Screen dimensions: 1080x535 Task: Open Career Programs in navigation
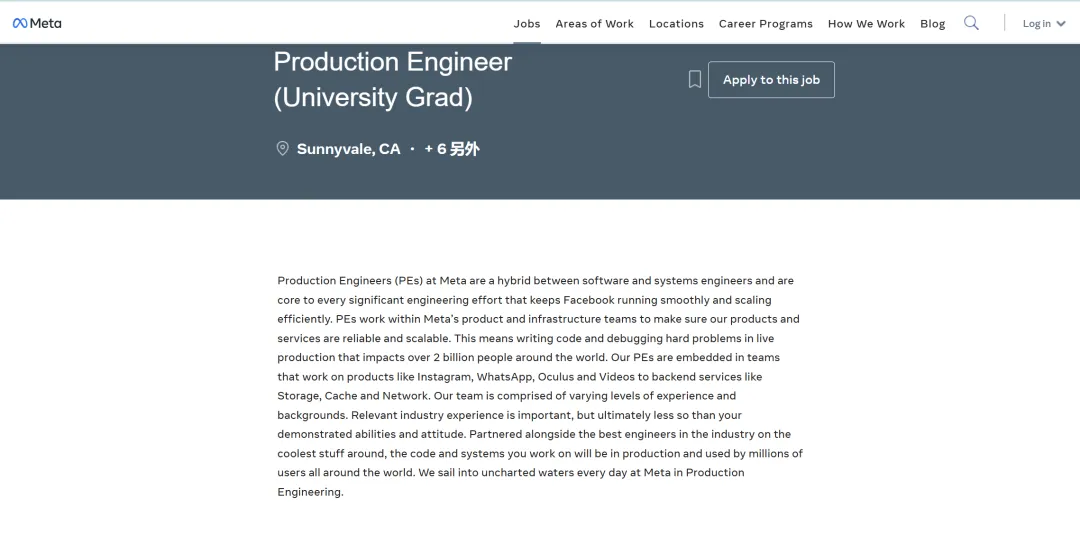tap(766, 23)
